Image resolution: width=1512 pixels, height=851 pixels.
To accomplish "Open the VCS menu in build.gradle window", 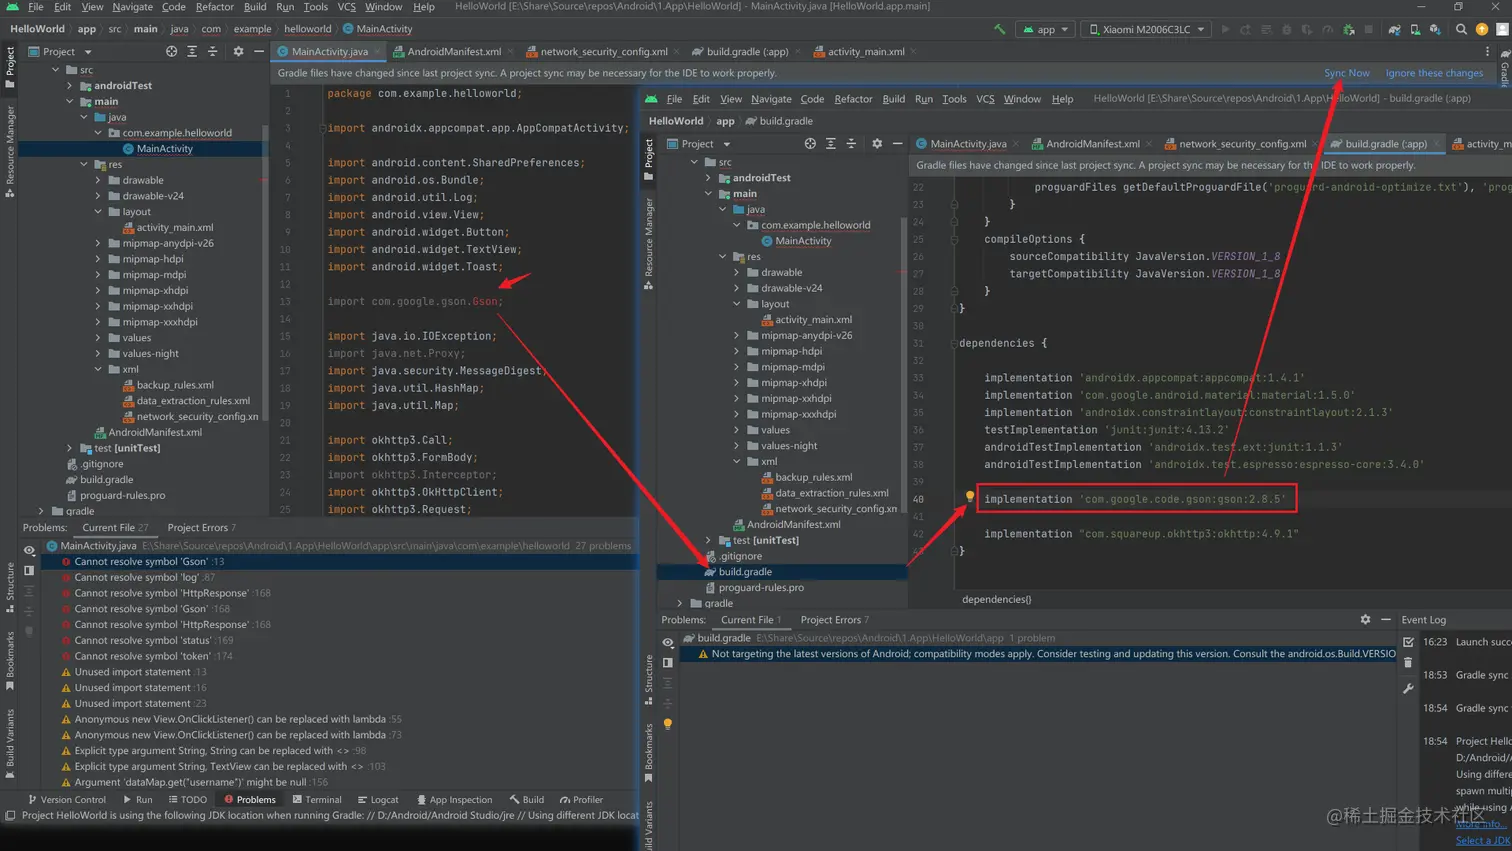I will 985,99.
